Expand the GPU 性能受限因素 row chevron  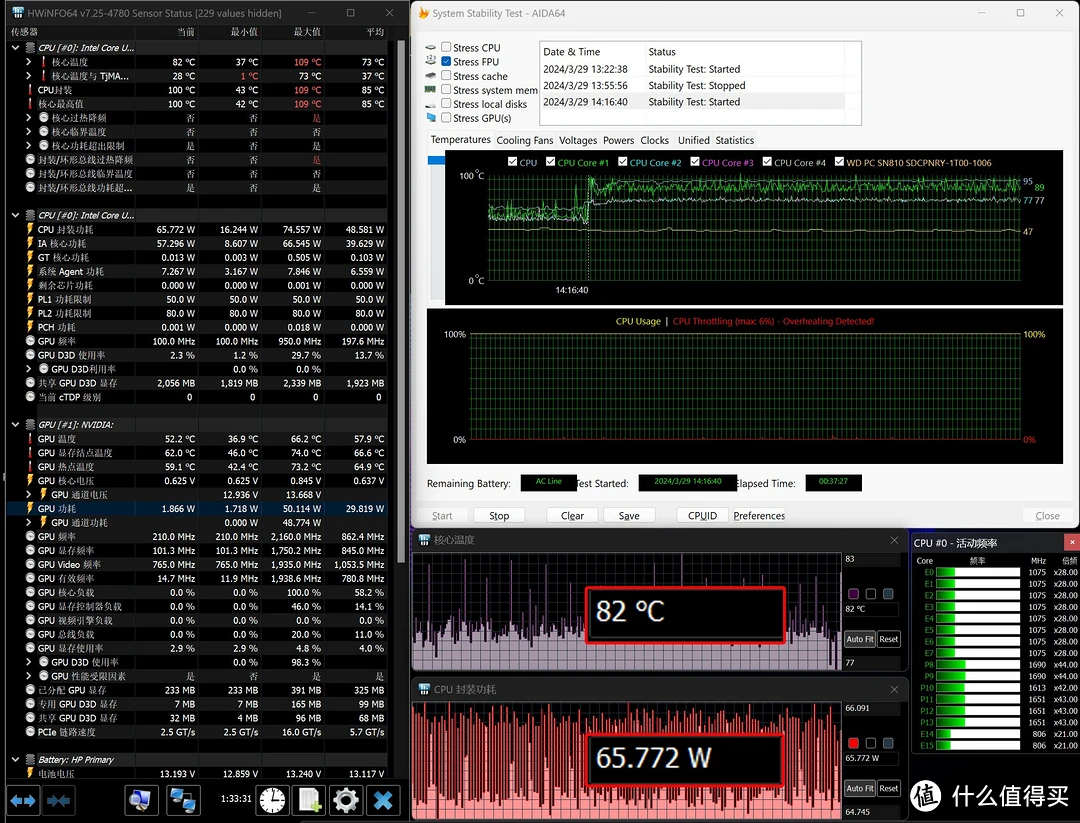(29, 676)
